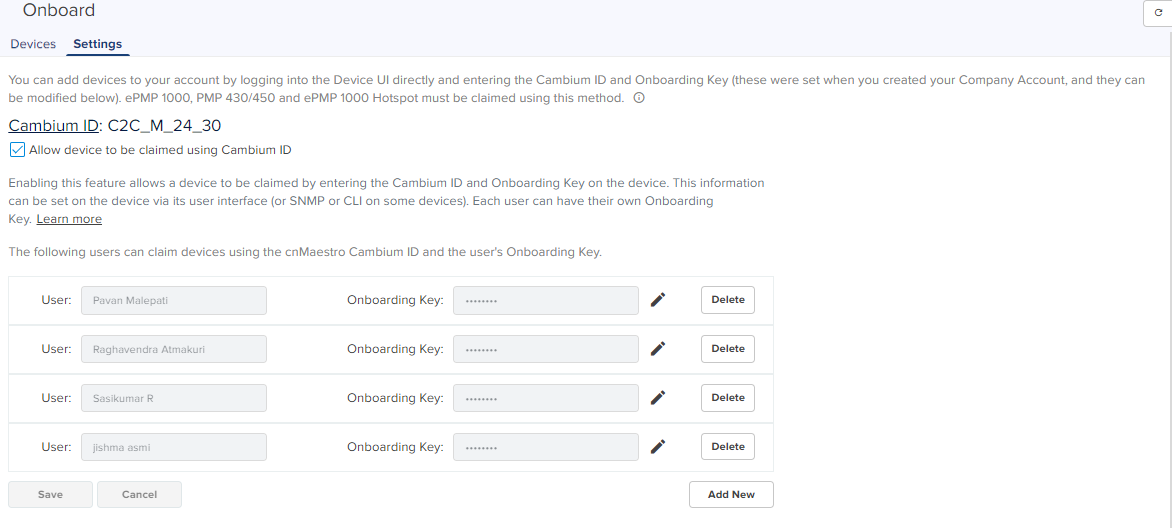
Task: Click Onboarding Key field for Sasikumar R
Action: pos(546,398)
